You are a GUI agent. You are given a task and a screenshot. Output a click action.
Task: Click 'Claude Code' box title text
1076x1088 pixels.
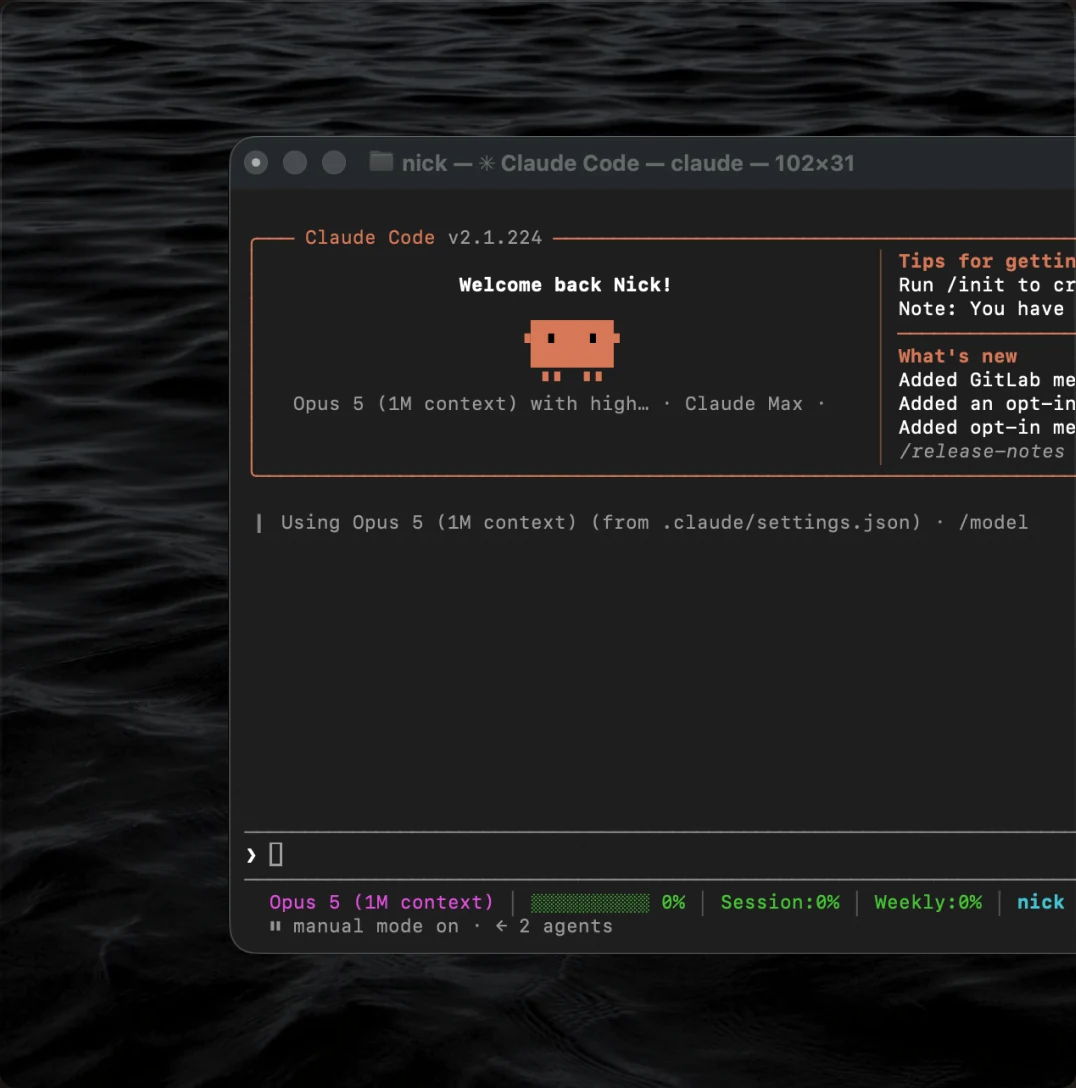[370, 237]
